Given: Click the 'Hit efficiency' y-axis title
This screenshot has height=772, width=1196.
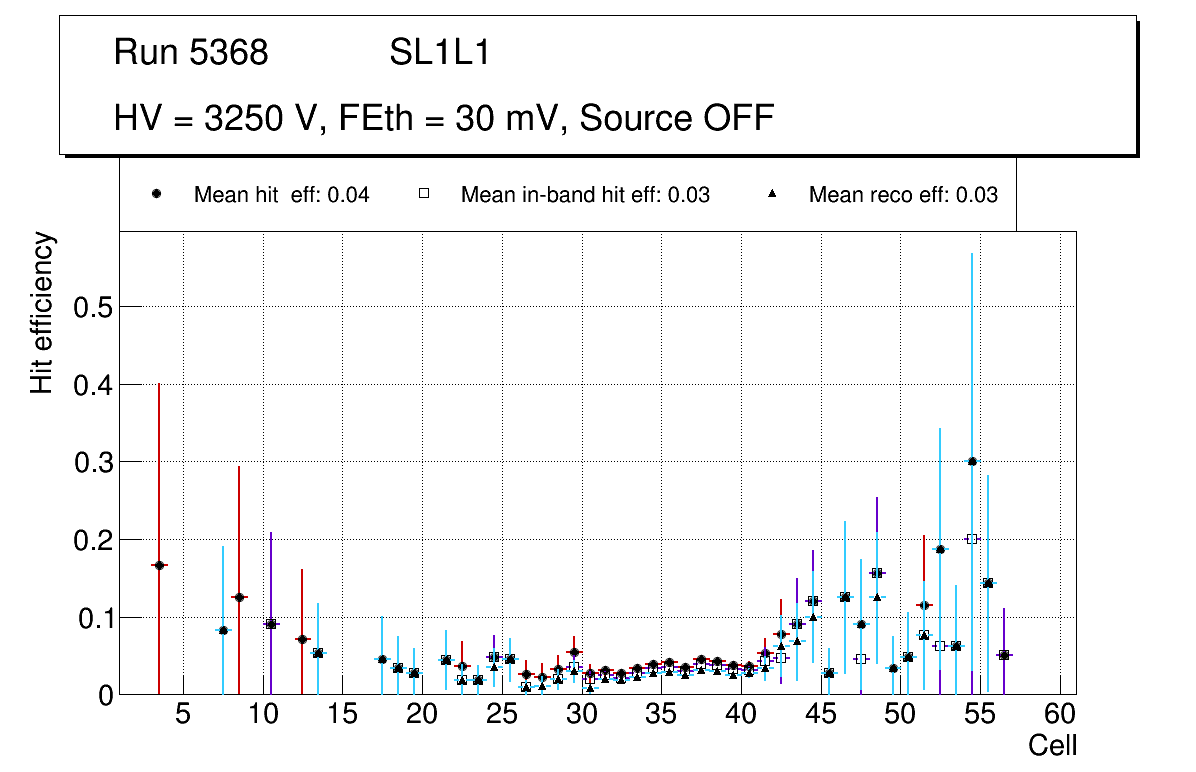Looking at the screenshot, I should coord(42,312).
